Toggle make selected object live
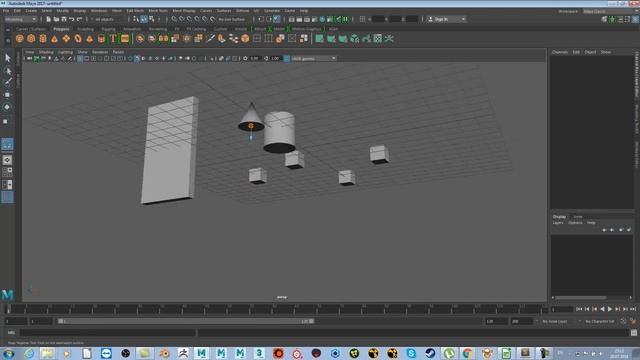 [213, 19]
